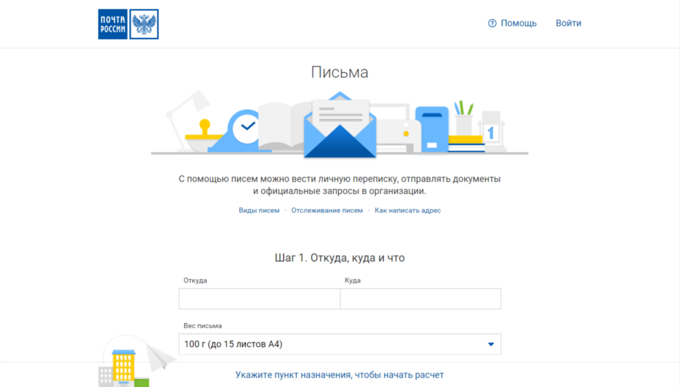
Task: Click Укажите пункт назначения prompt text
Action: 340,375
